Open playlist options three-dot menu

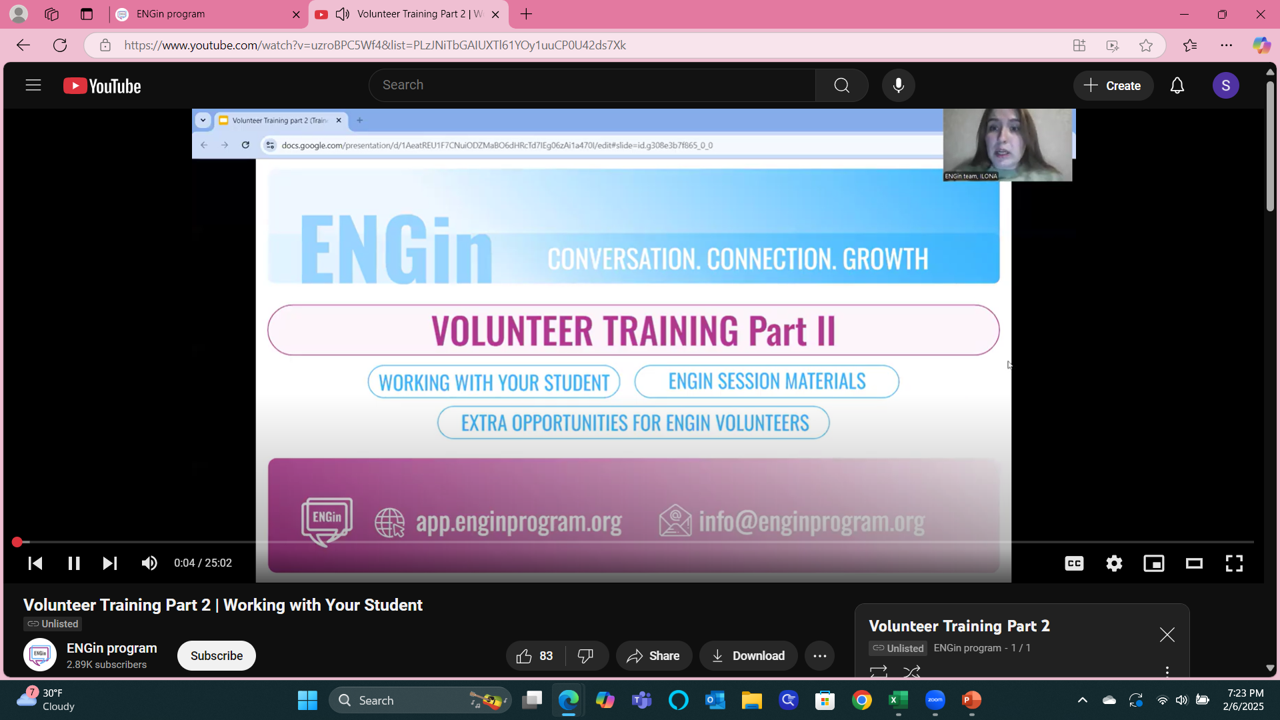pyautogui.click(x=1167, y=672)
